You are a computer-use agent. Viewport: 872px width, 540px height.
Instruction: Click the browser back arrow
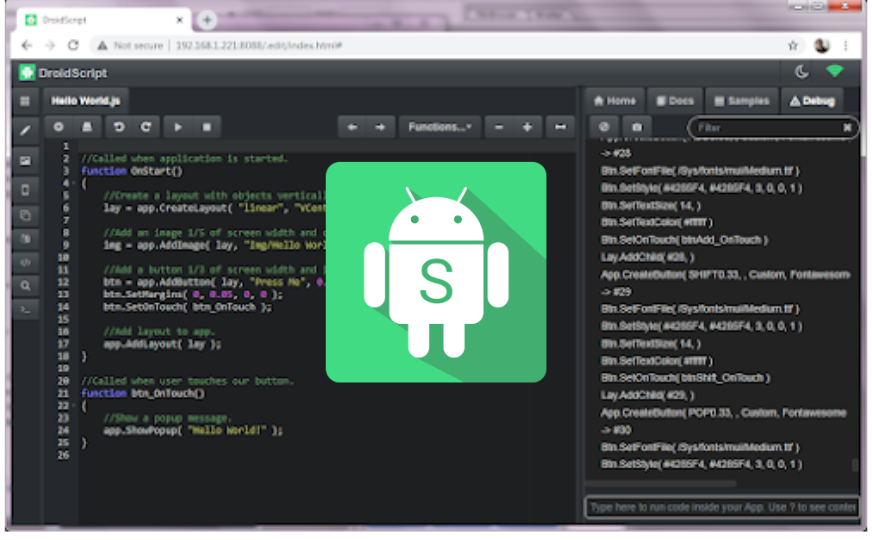click(27, 45)
